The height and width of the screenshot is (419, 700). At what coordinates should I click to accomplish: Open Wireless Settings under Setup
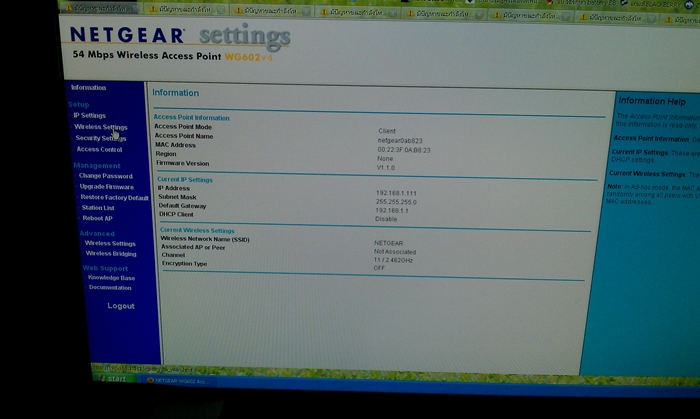click(100, 127)
